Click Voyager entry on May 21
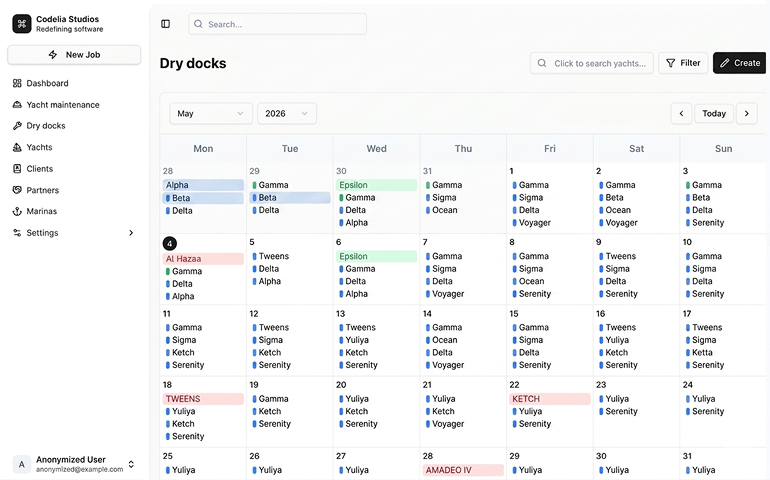This screenshot has width=770, height=480. click(445, 424)
